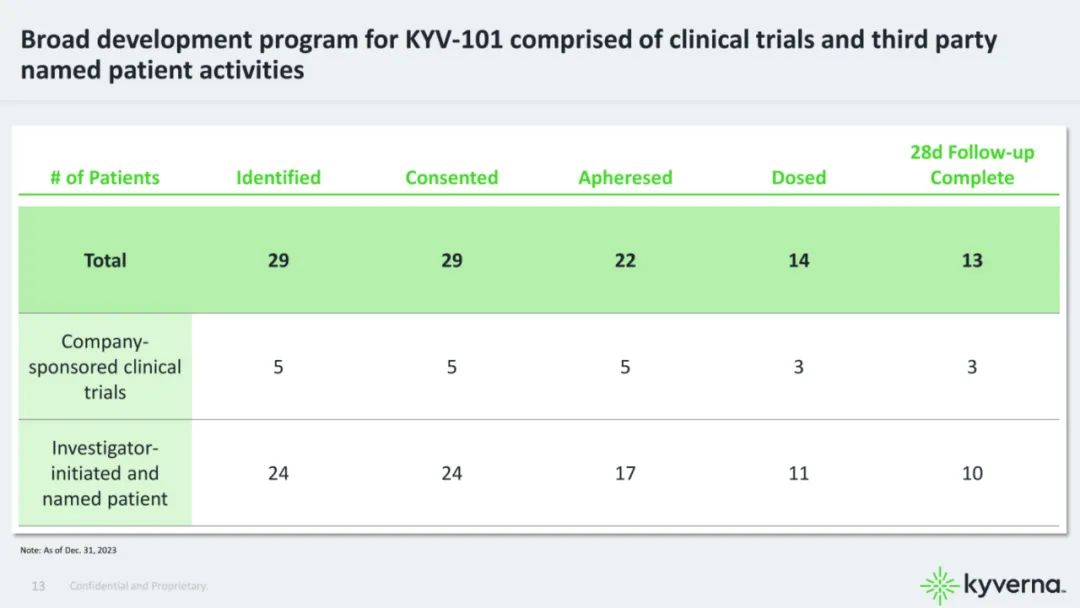Click slide page number 13
The image size is (1080, 608).
38,586
